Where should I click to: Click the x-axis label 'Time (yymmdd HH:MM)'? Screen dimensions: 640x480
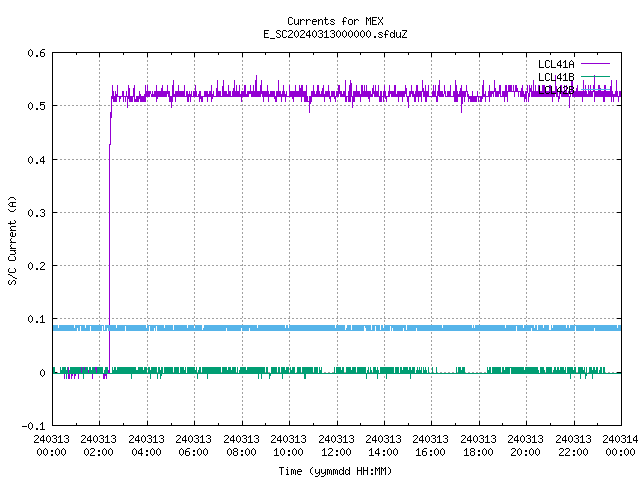point(335,471)
